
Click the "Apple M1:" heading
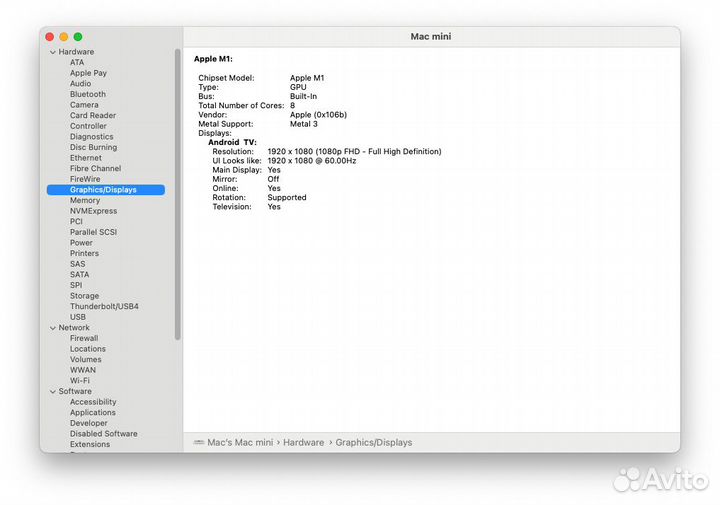(213, 59)
